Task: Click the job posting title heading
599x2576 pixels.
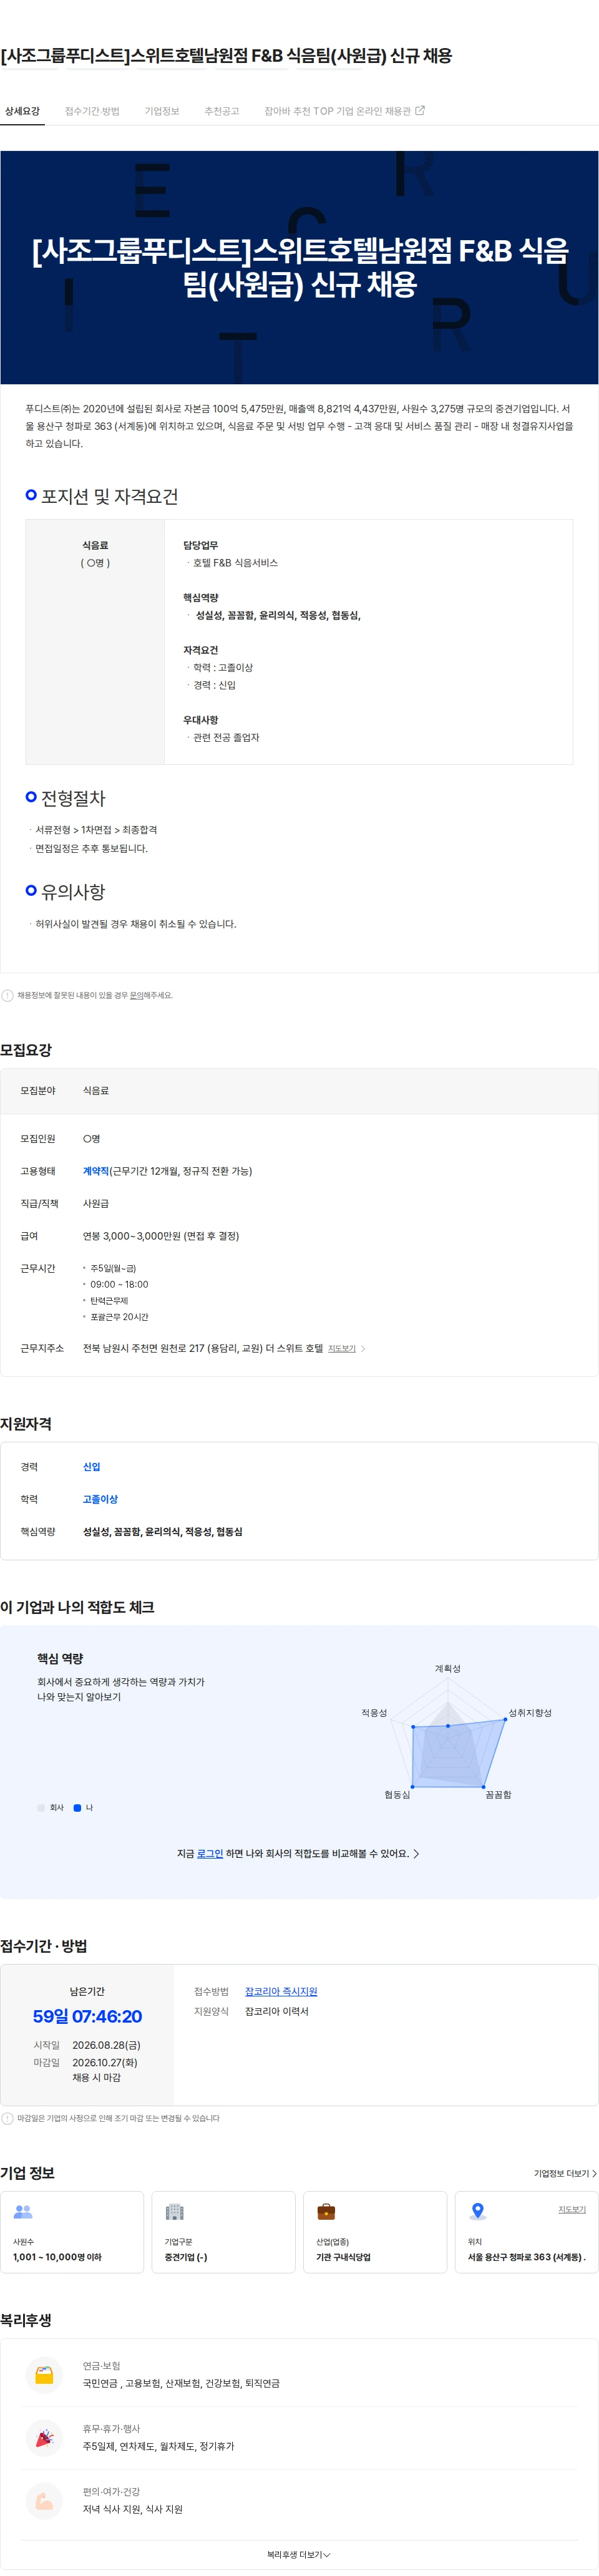Action: 226,56
